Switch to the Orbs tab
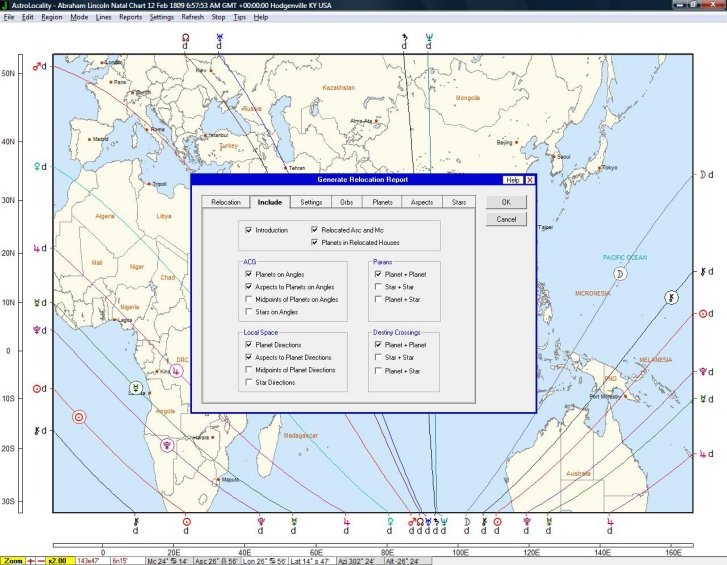 pos(346,202)
